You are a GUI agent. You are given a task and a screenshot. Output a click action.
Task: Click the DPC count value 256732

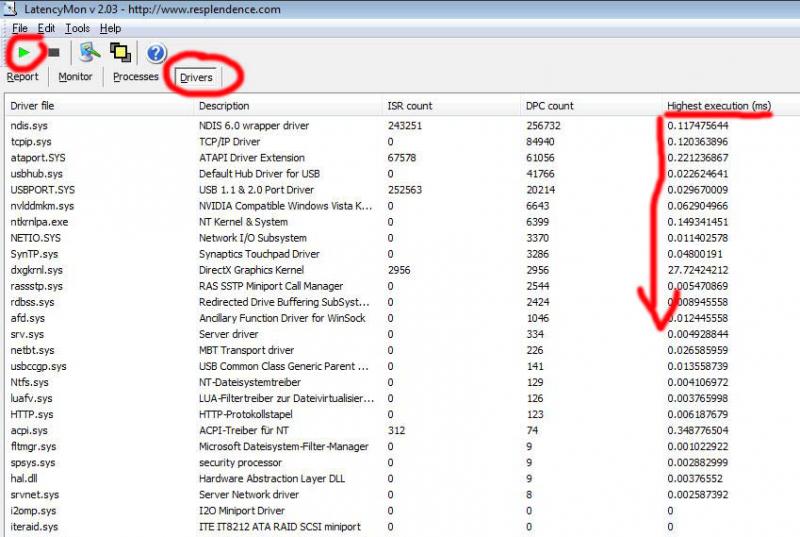click(543, 125)
